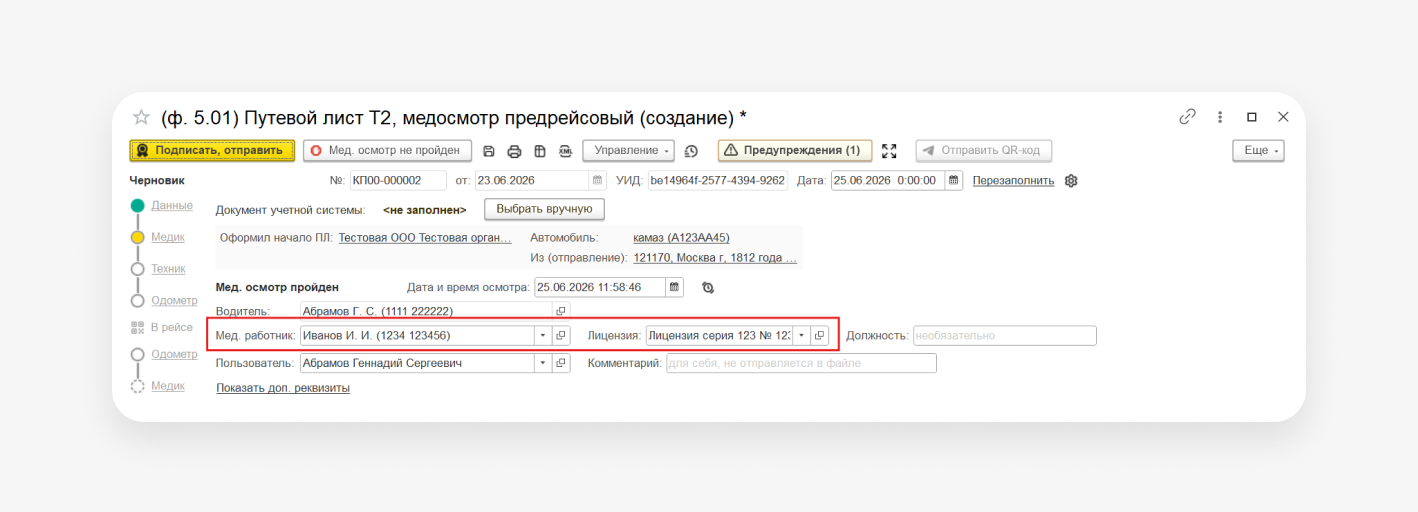
Task: Add the document to favorites with the star
Action: pos(141,117)
